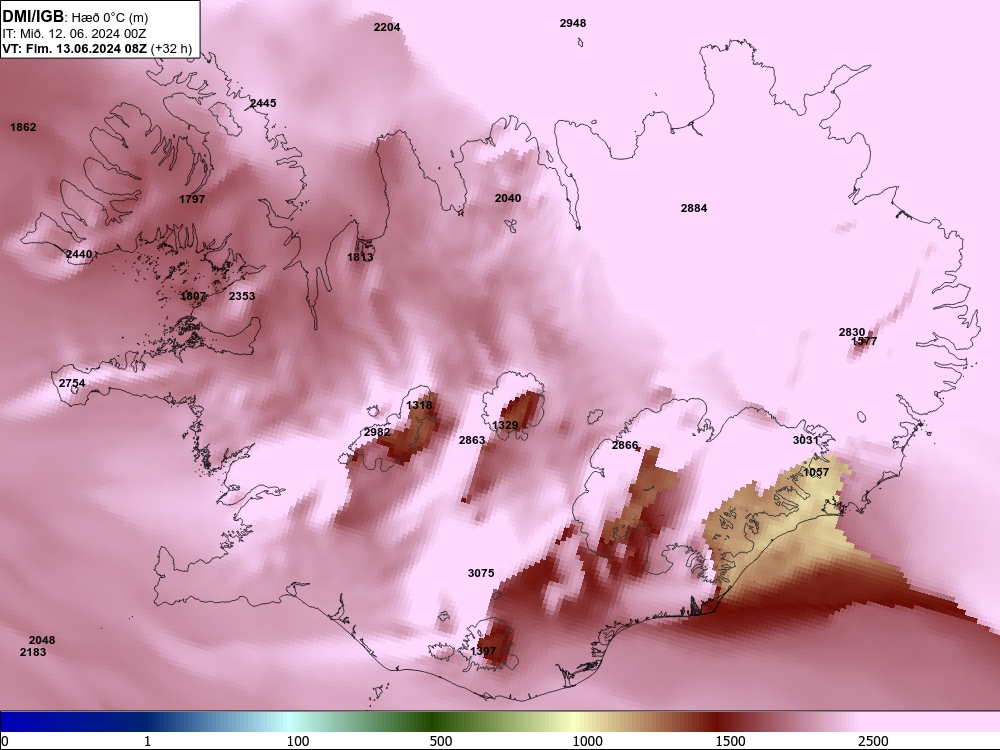Click the 2754 height value
Viewport: 1000px width, 750px height.
pyautogui.click(x=72, y=383)
